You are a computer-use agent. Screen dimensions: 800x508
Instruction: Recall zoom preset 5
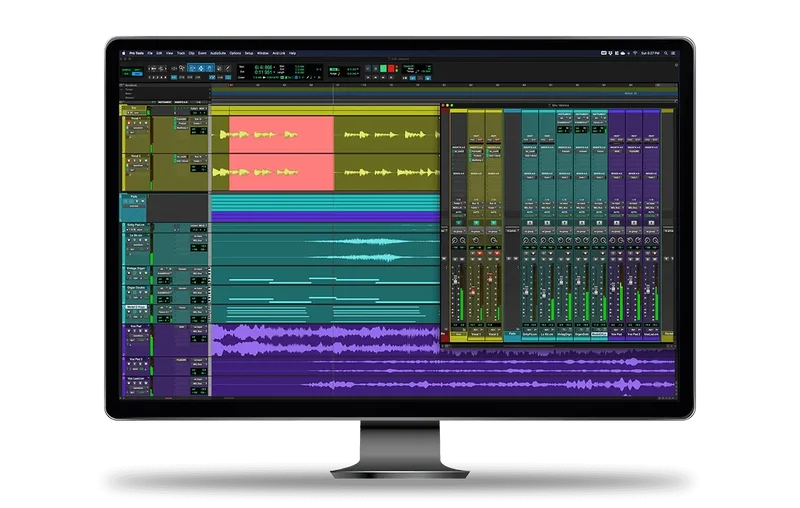[165, 78]
